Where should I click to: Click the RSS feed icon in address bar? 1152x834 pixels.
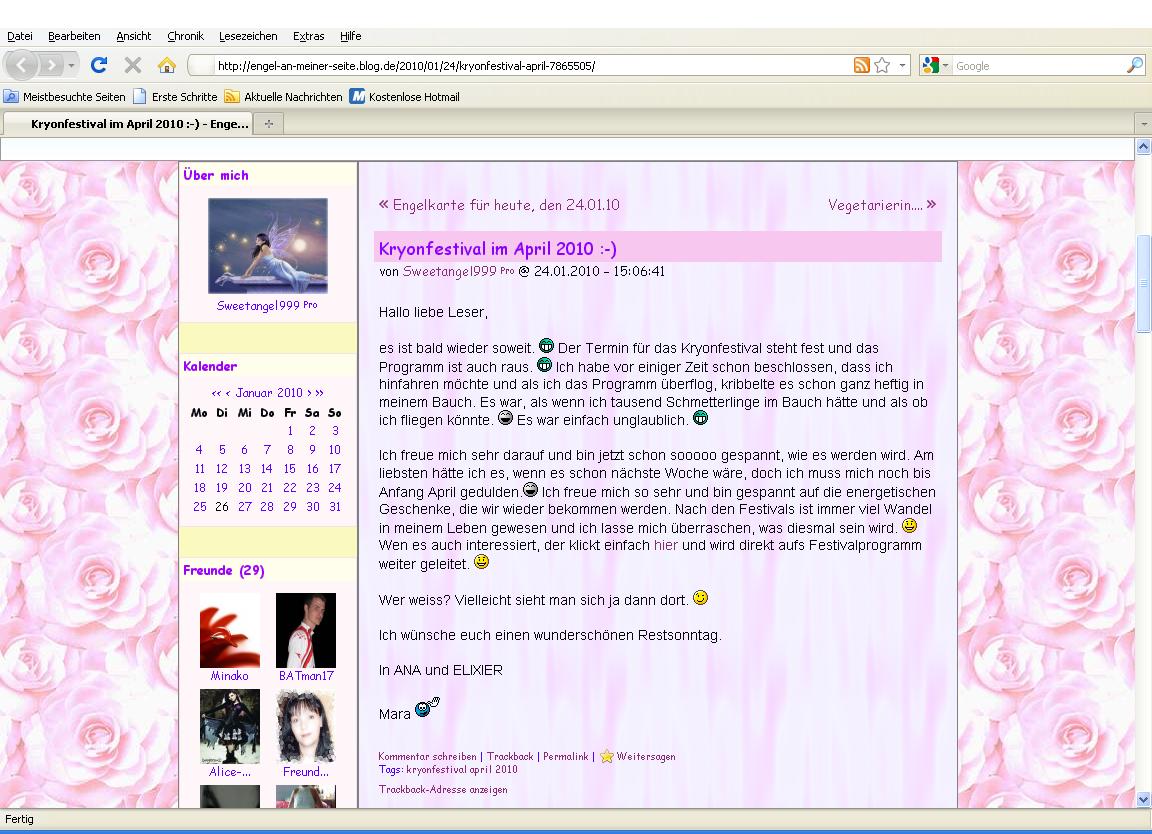coord(861,66)
